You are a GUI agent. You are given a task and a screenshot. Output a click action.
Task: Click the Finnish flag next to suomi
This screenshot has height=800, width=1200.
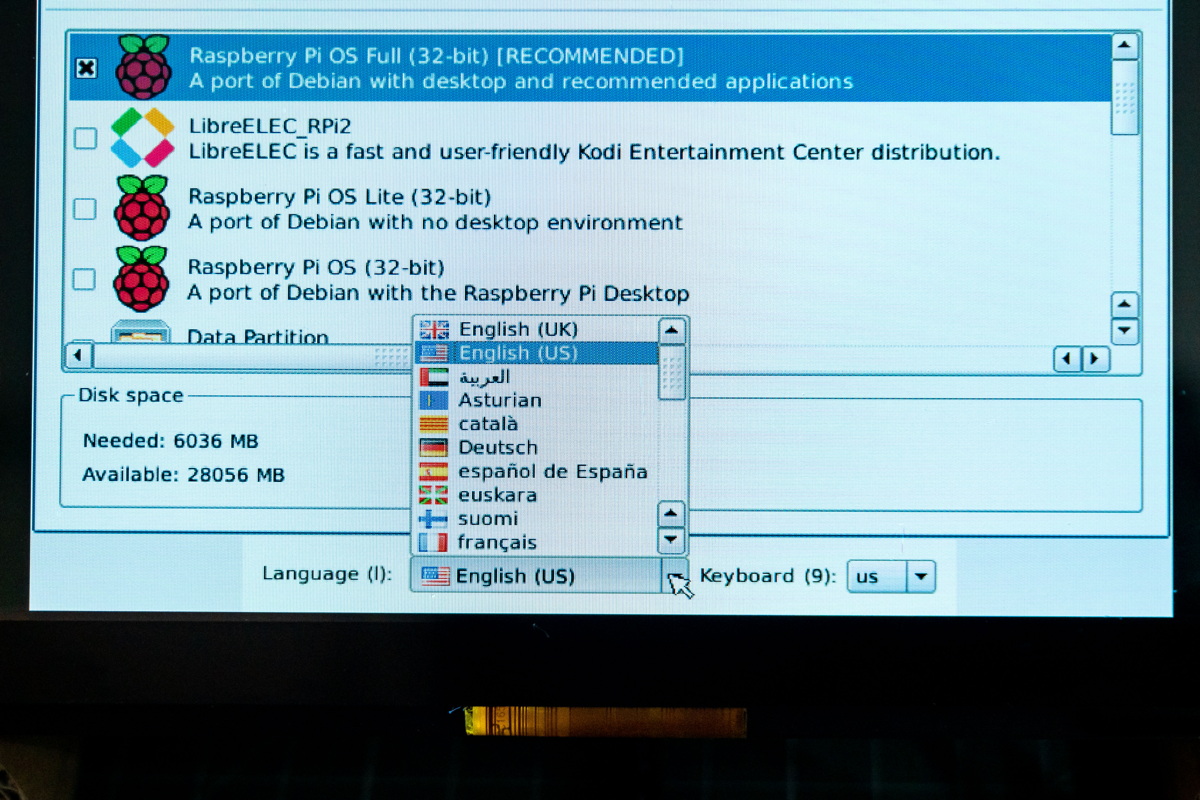click(432, 519)
